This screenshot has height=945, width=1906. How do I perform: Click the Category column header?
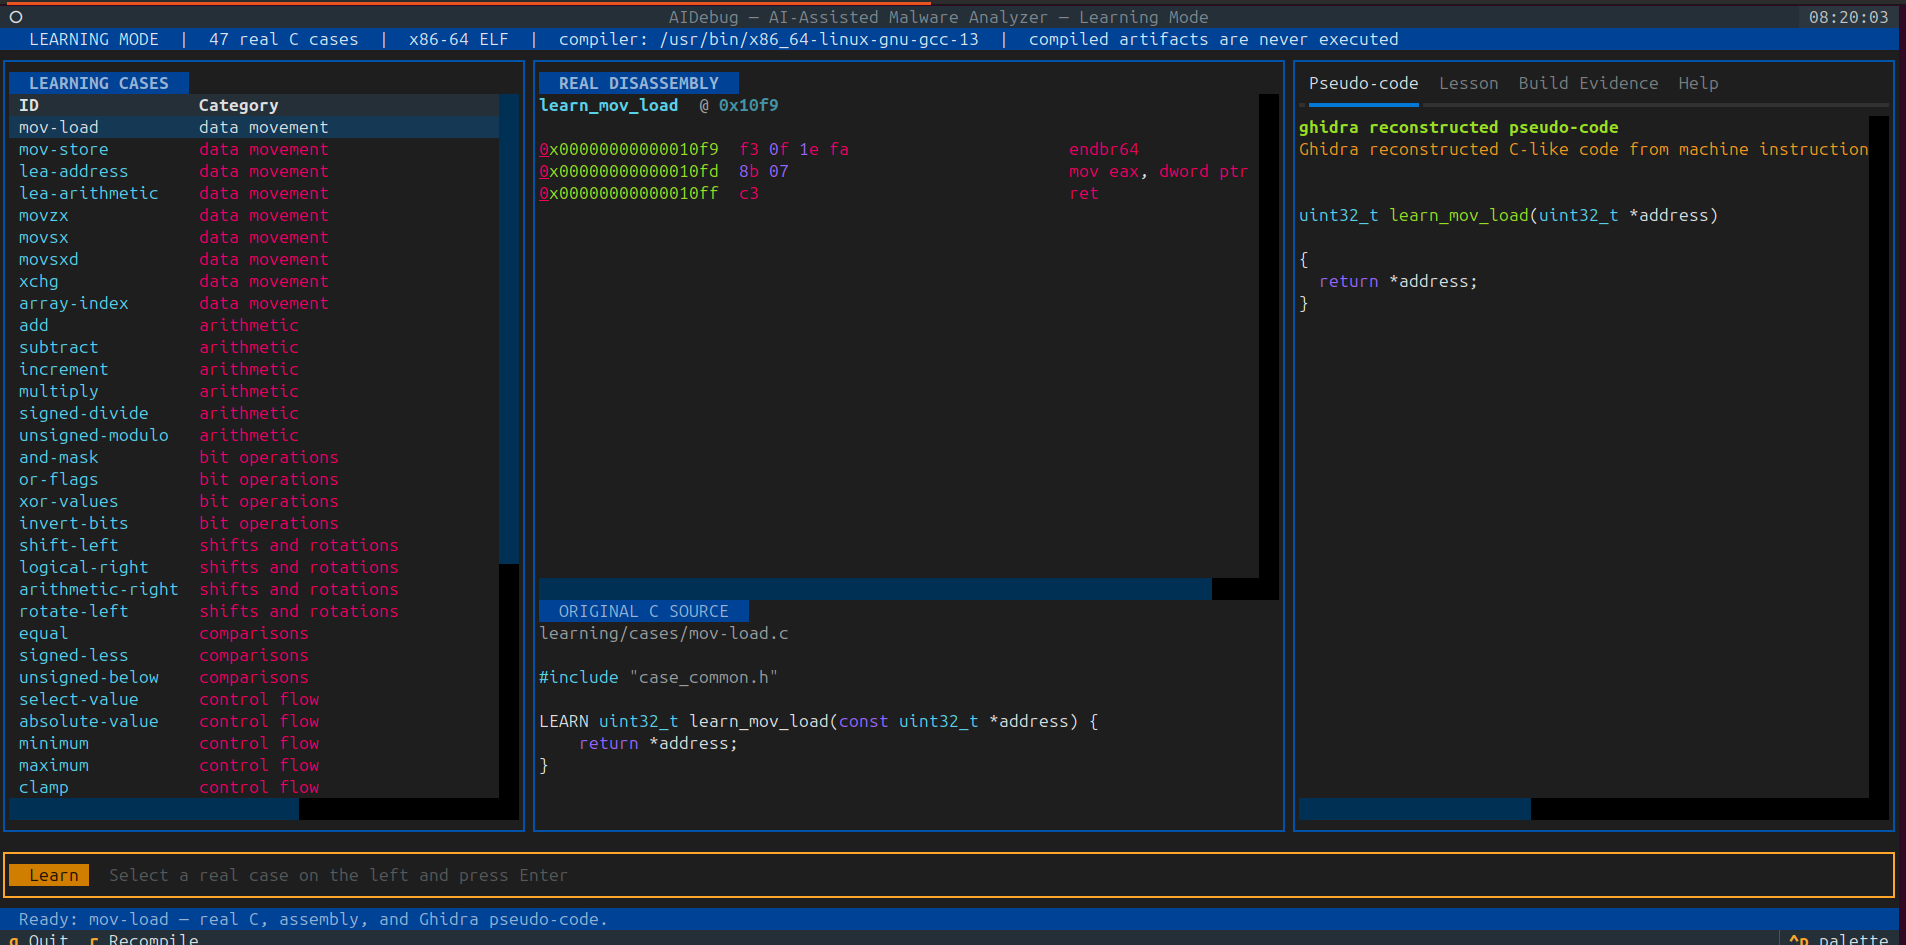tap(238, 105)
